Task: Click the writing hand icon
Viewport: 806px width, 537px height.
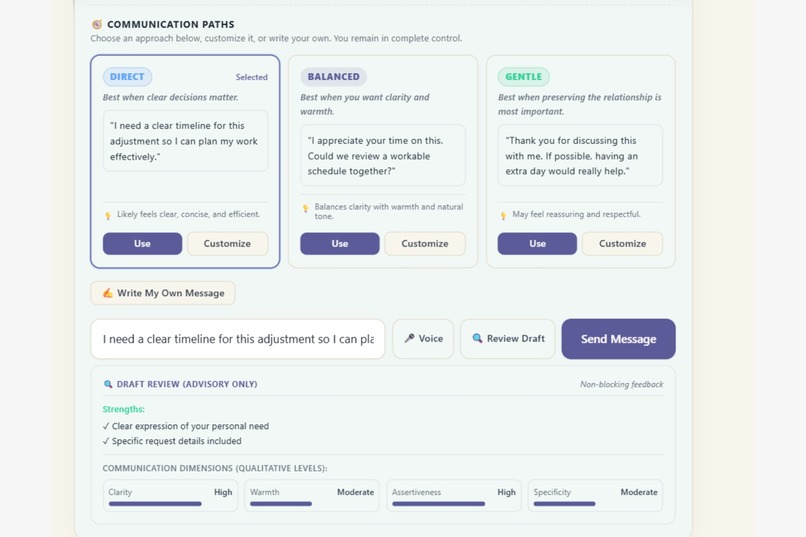Action: pyautogui.click(x=107, y=293)
